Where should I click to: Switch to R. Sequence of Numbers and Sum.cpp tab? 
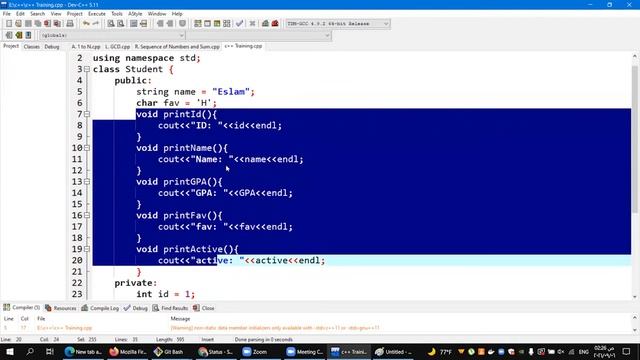coord(177,47)
